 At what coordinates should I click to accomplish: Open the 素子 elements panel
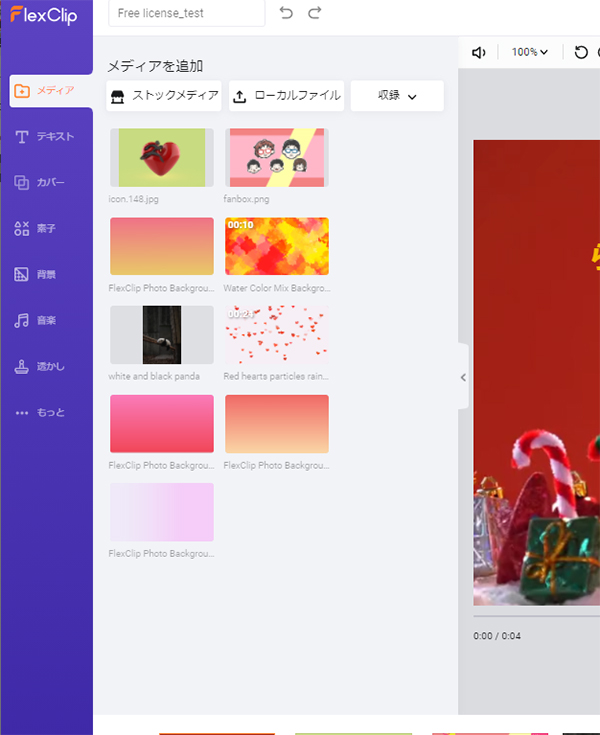click(46, 228)
